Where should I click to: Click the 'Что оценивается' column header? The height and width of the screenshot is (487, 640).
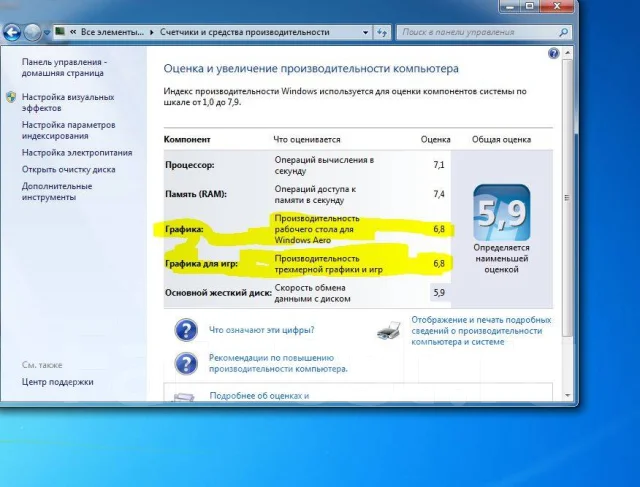click(307, 140)
